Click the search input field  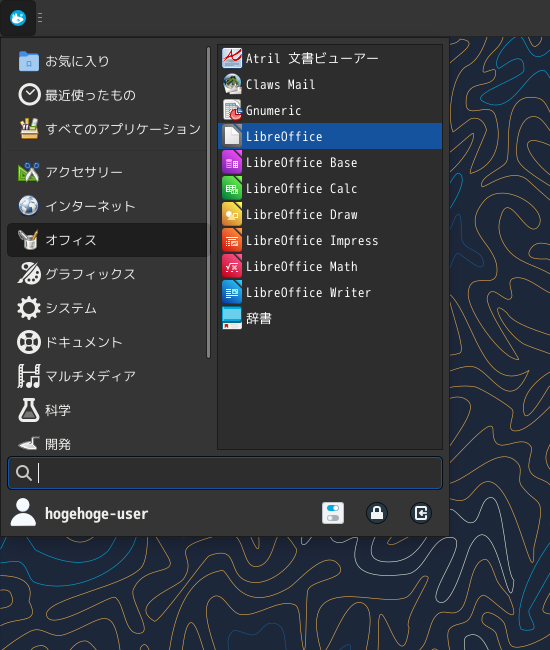pos(225,473)
